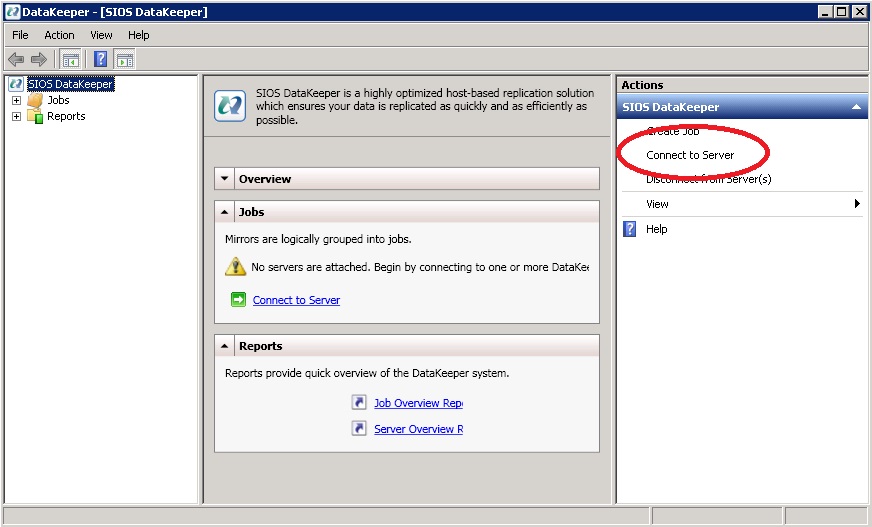Open the Job Overview Report link
Viewport: 872px width, 527px height.
[418, 403]
